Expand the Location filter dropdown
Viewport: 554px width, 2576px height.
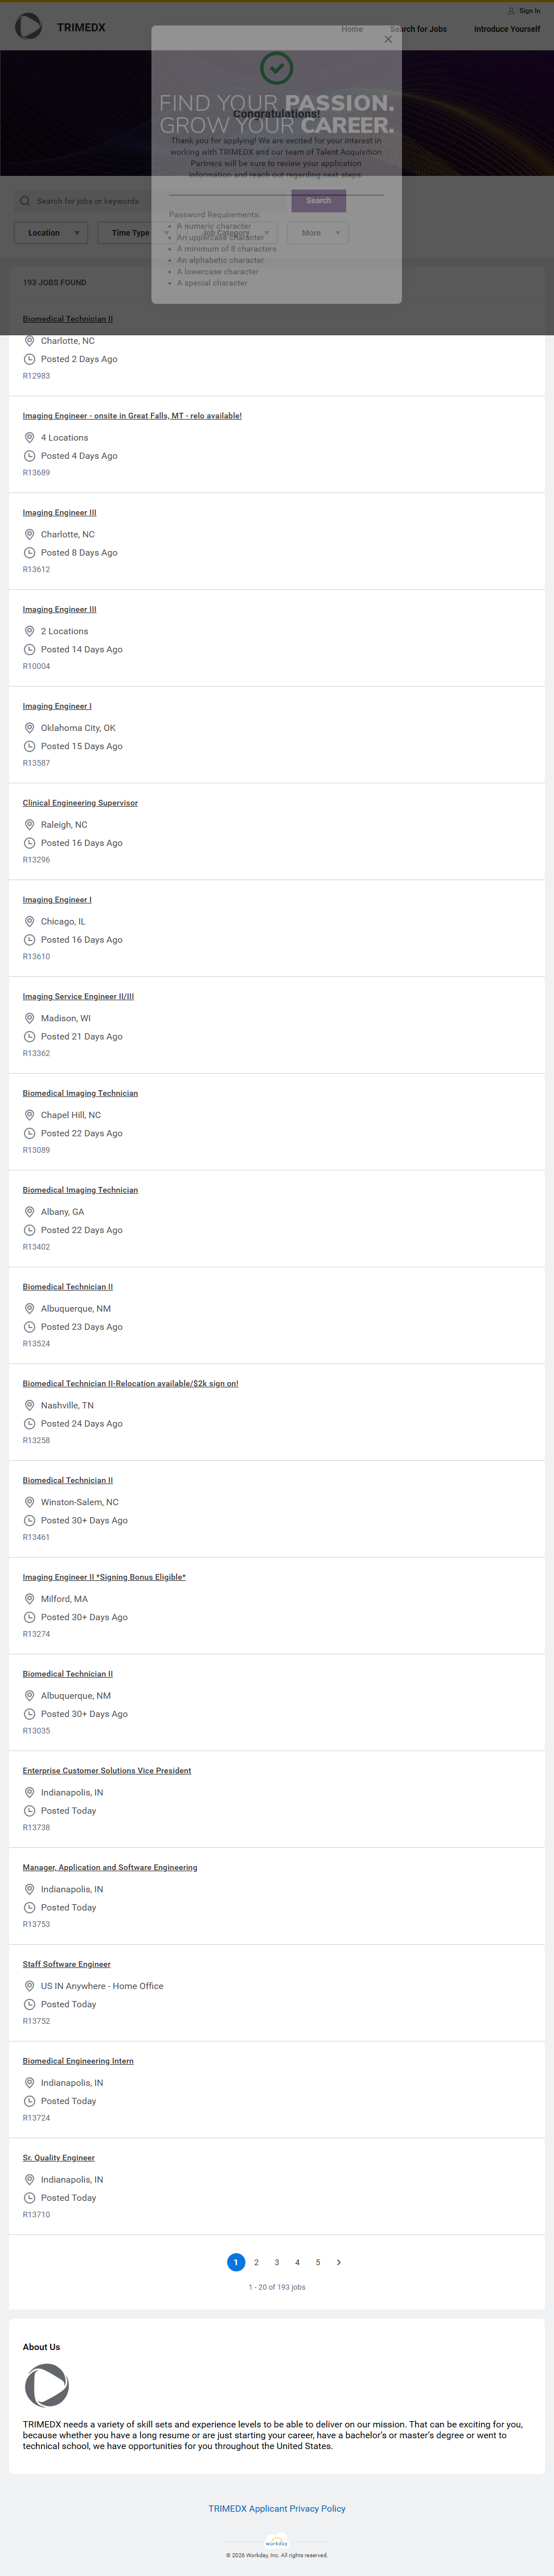click(x=51, y=233)
